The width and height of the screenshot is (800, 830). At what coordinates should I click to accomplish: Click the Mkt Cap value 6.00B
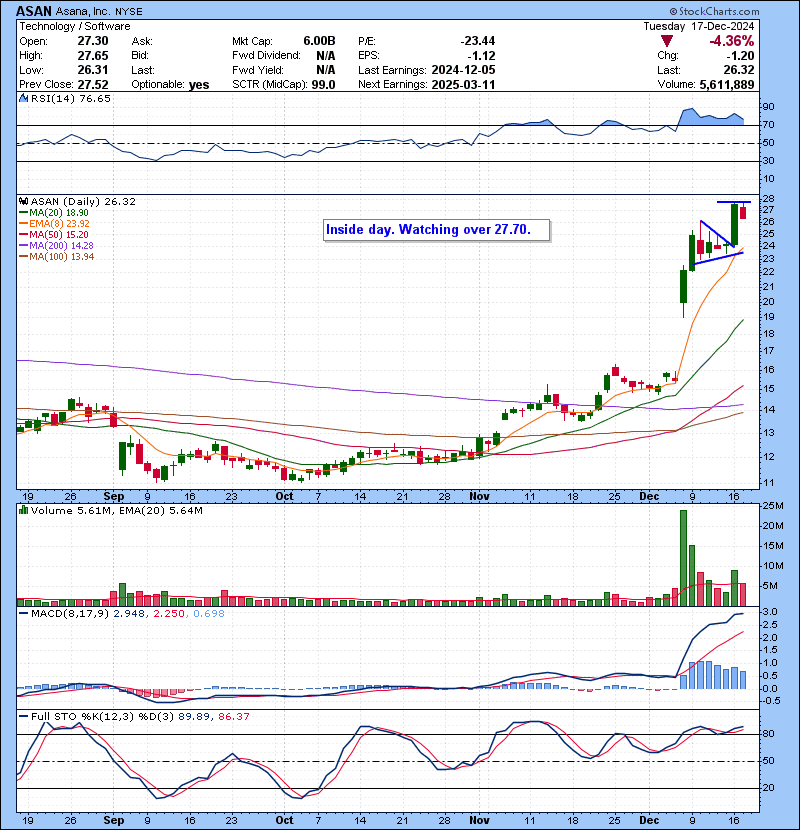(x=319, y=41)
